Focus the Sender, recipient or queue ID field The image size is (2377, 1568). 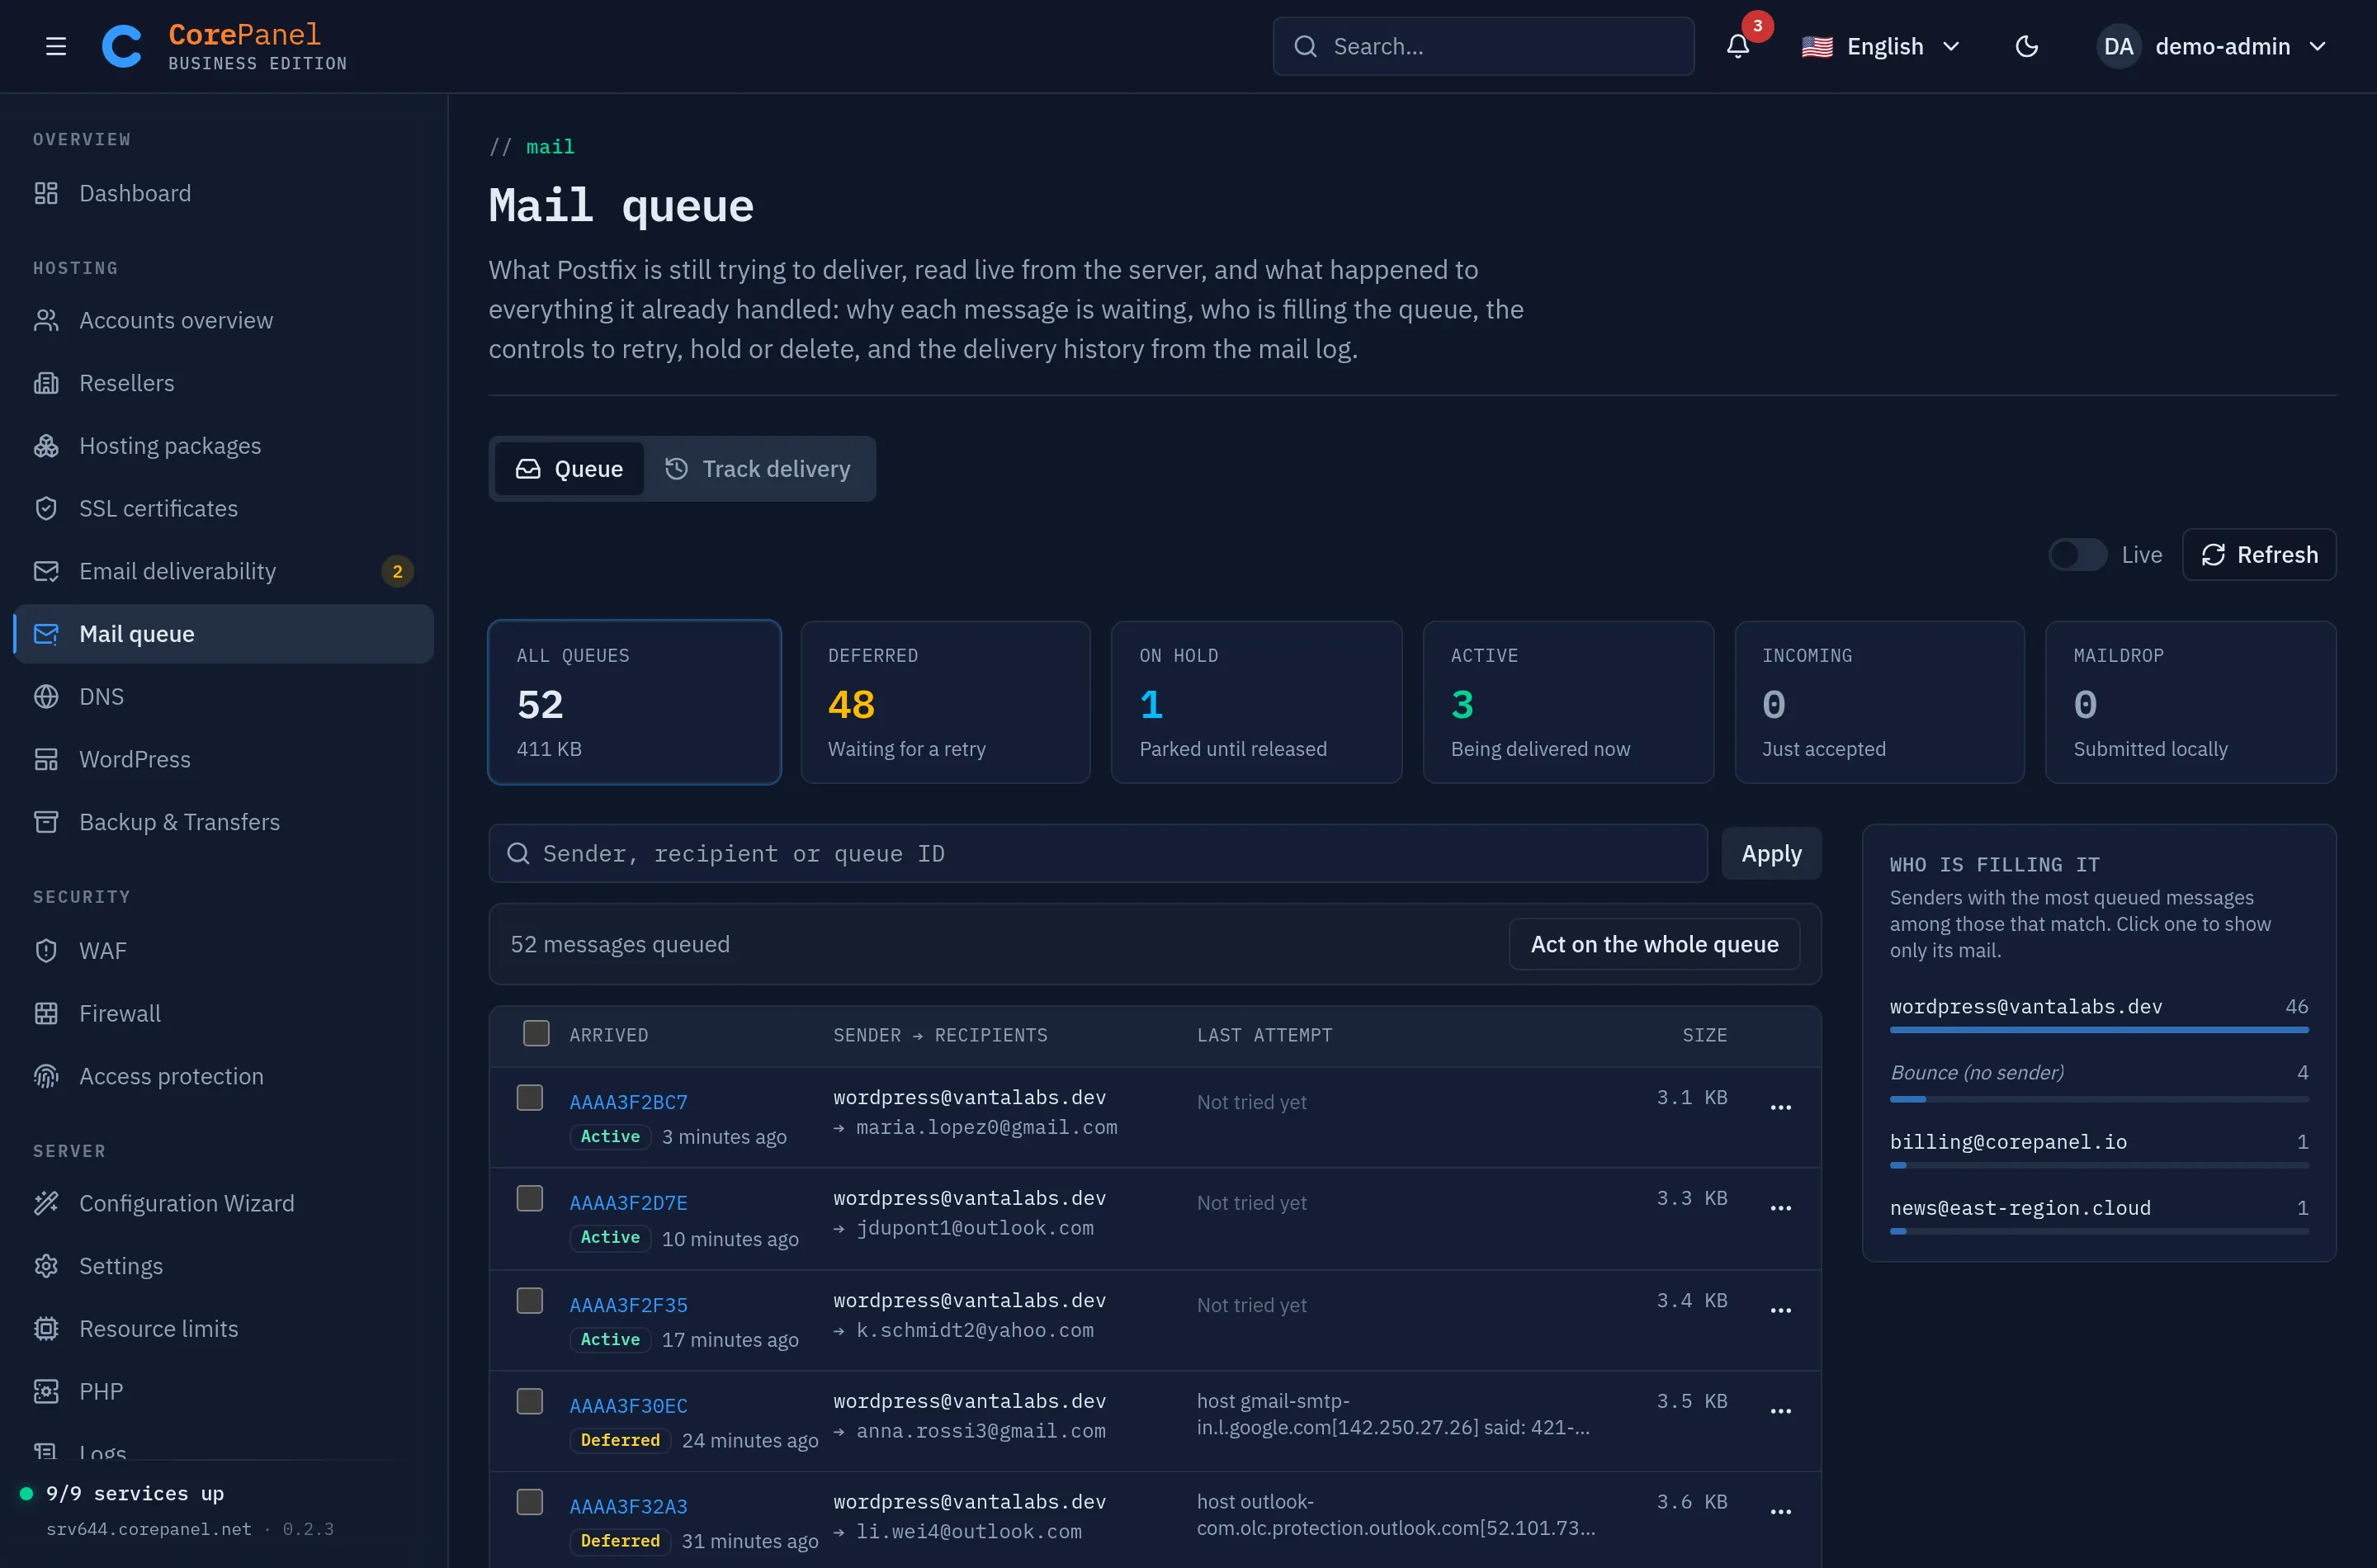point(1097,854)
